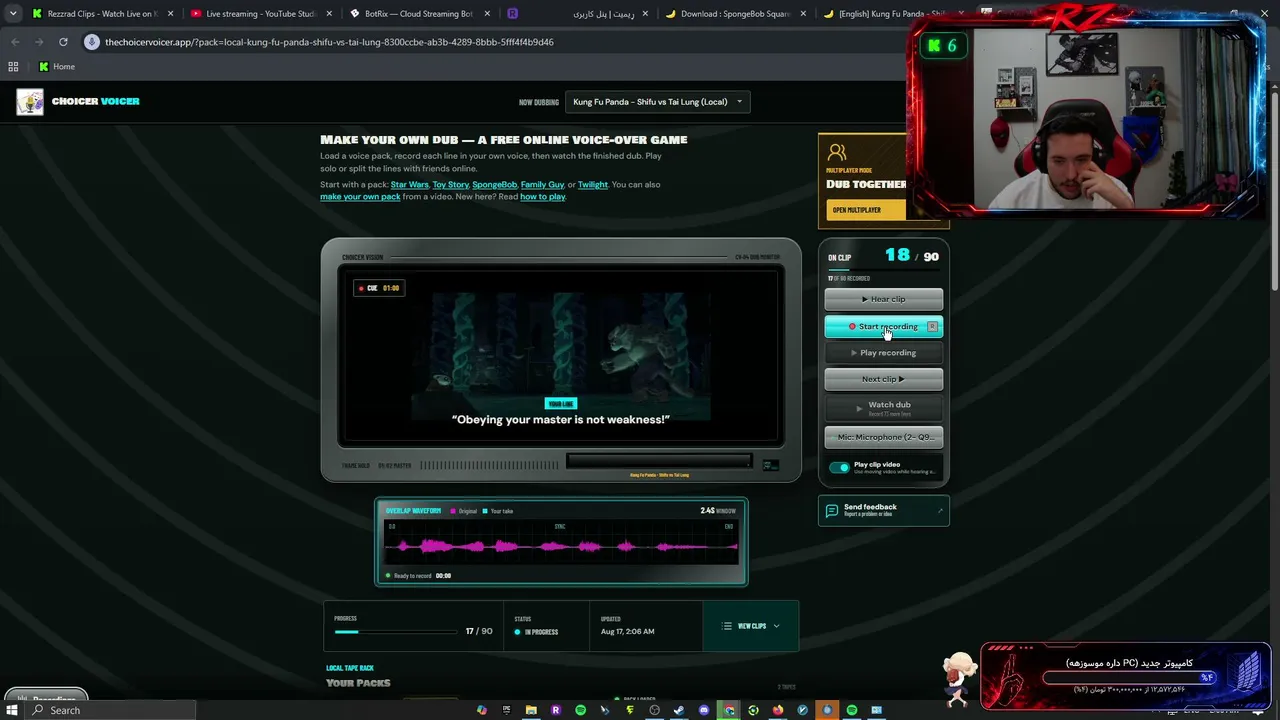Reload the page with the browser refresh icon
The width and height of the screenshot is (1280, 720).
coord(63,42)
